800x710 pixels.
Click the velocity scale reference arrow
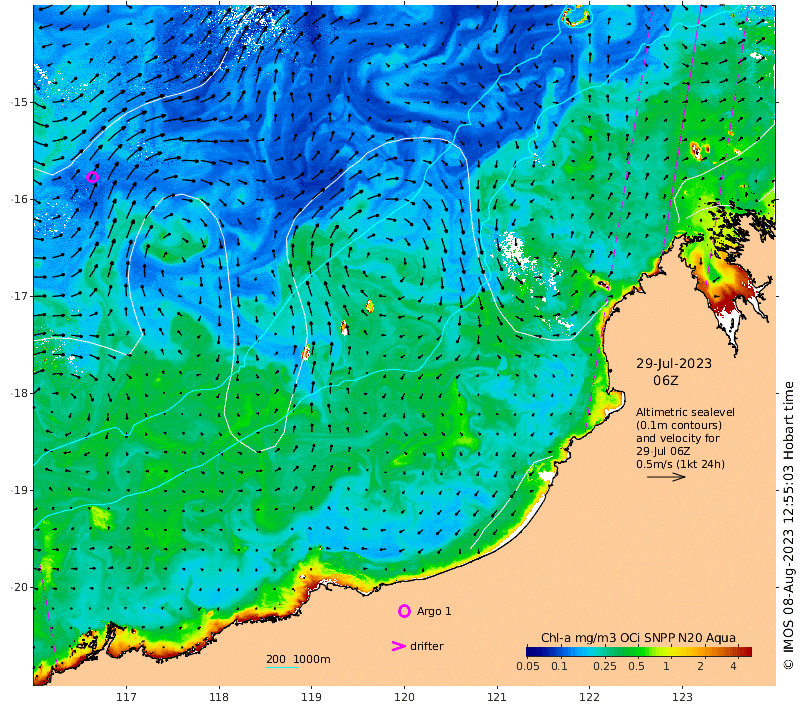(666, 477)
